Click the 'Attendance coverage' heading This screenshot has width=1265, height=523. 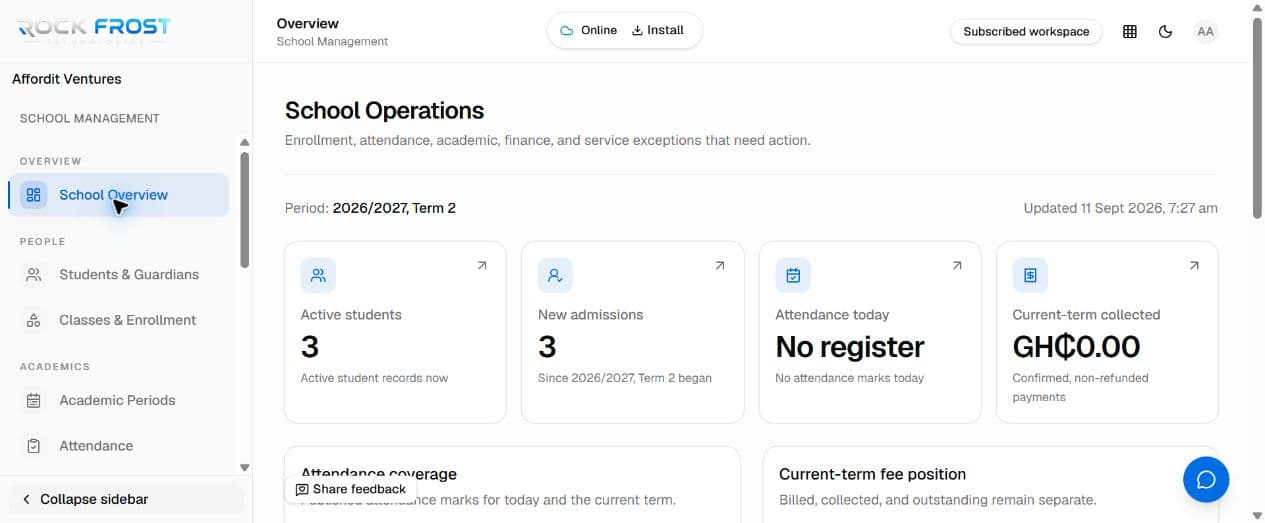click(379, 473)
